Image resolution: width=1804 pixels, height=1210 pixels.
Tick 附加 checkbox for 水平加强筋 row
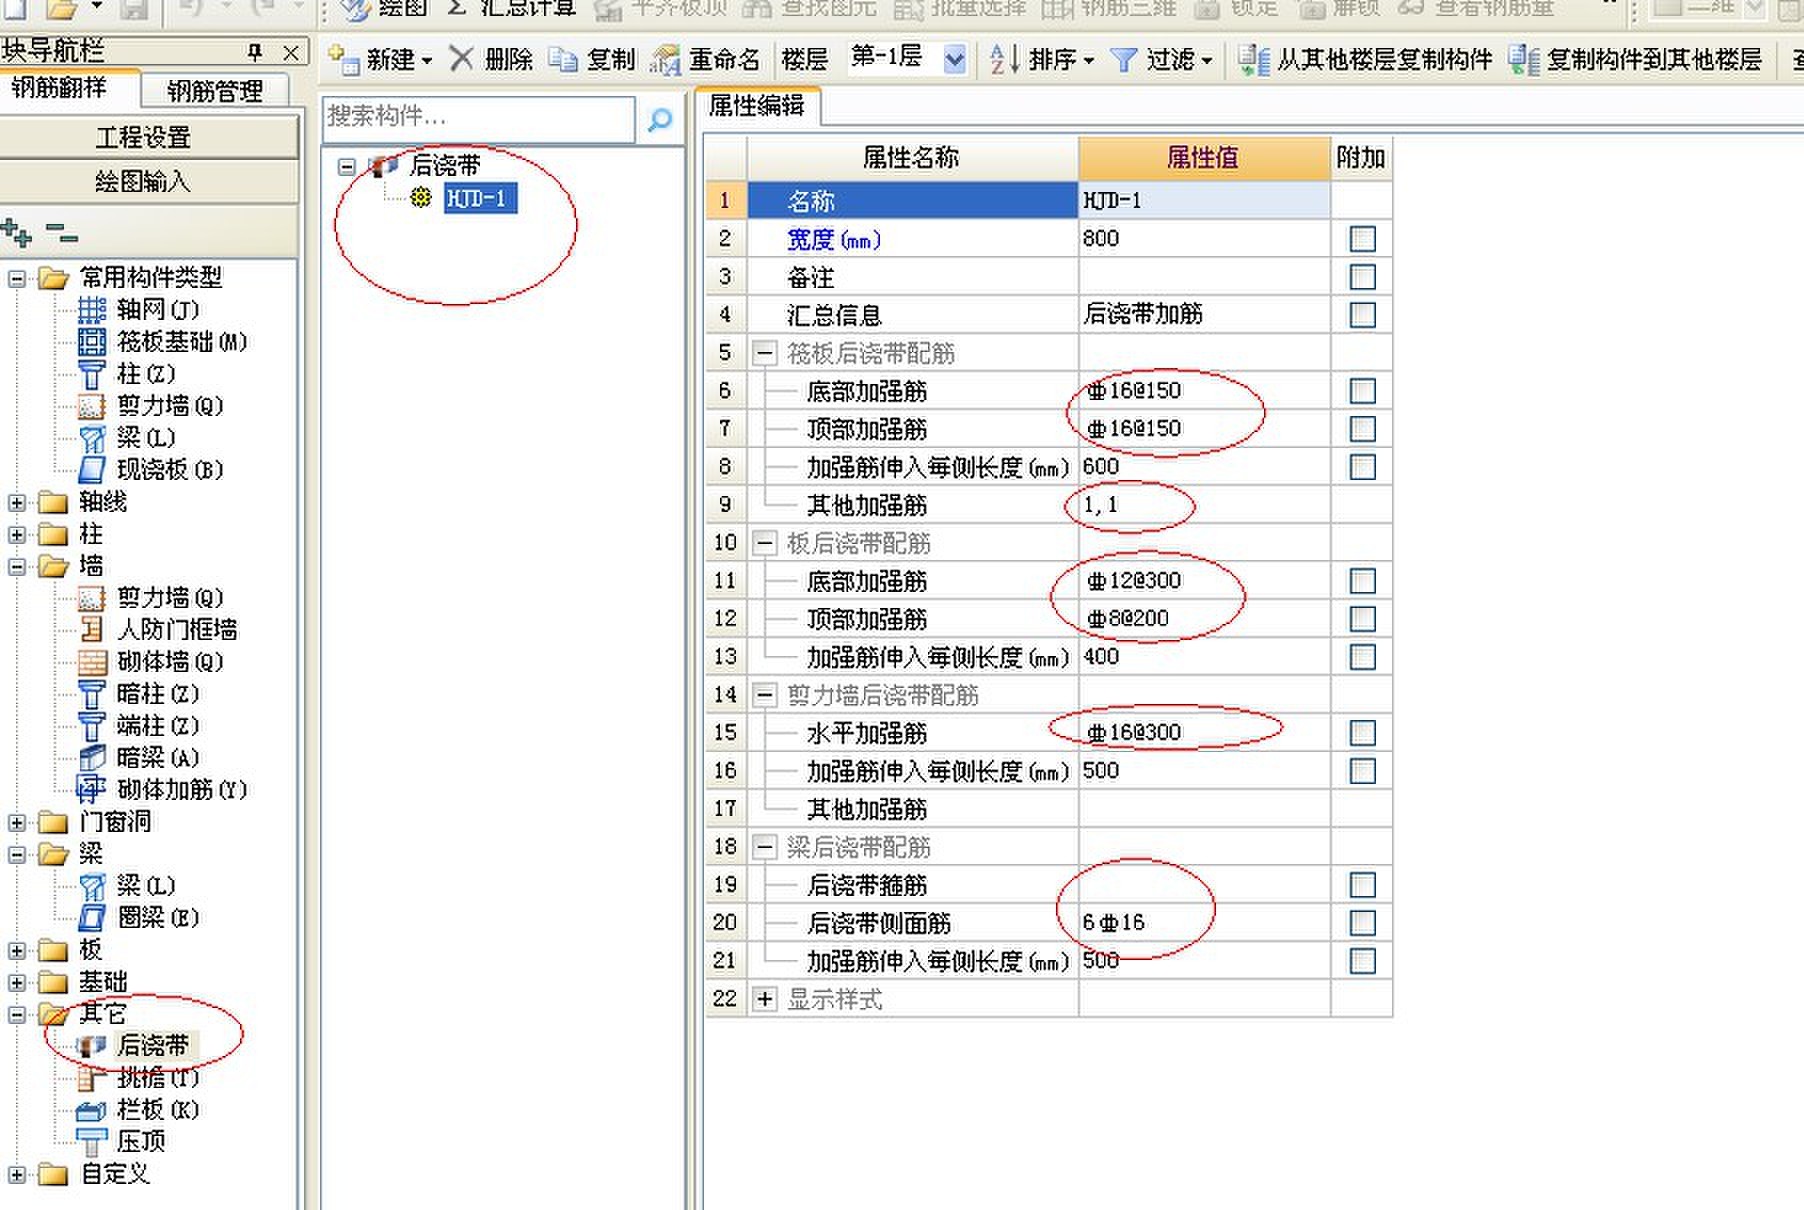pyautogui.click(x=1362, y=733)
